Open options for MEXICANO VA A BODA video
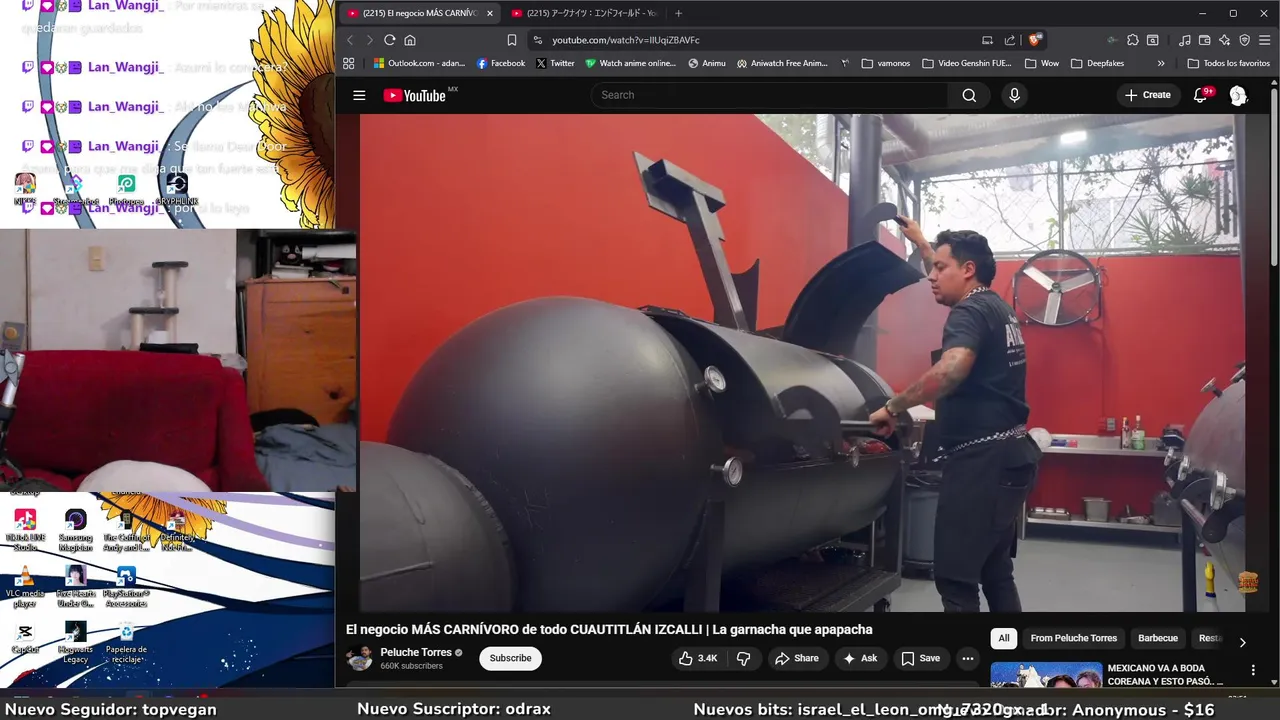The image size is (1280, 720). pyautogui.click(x=1253, y=670)
